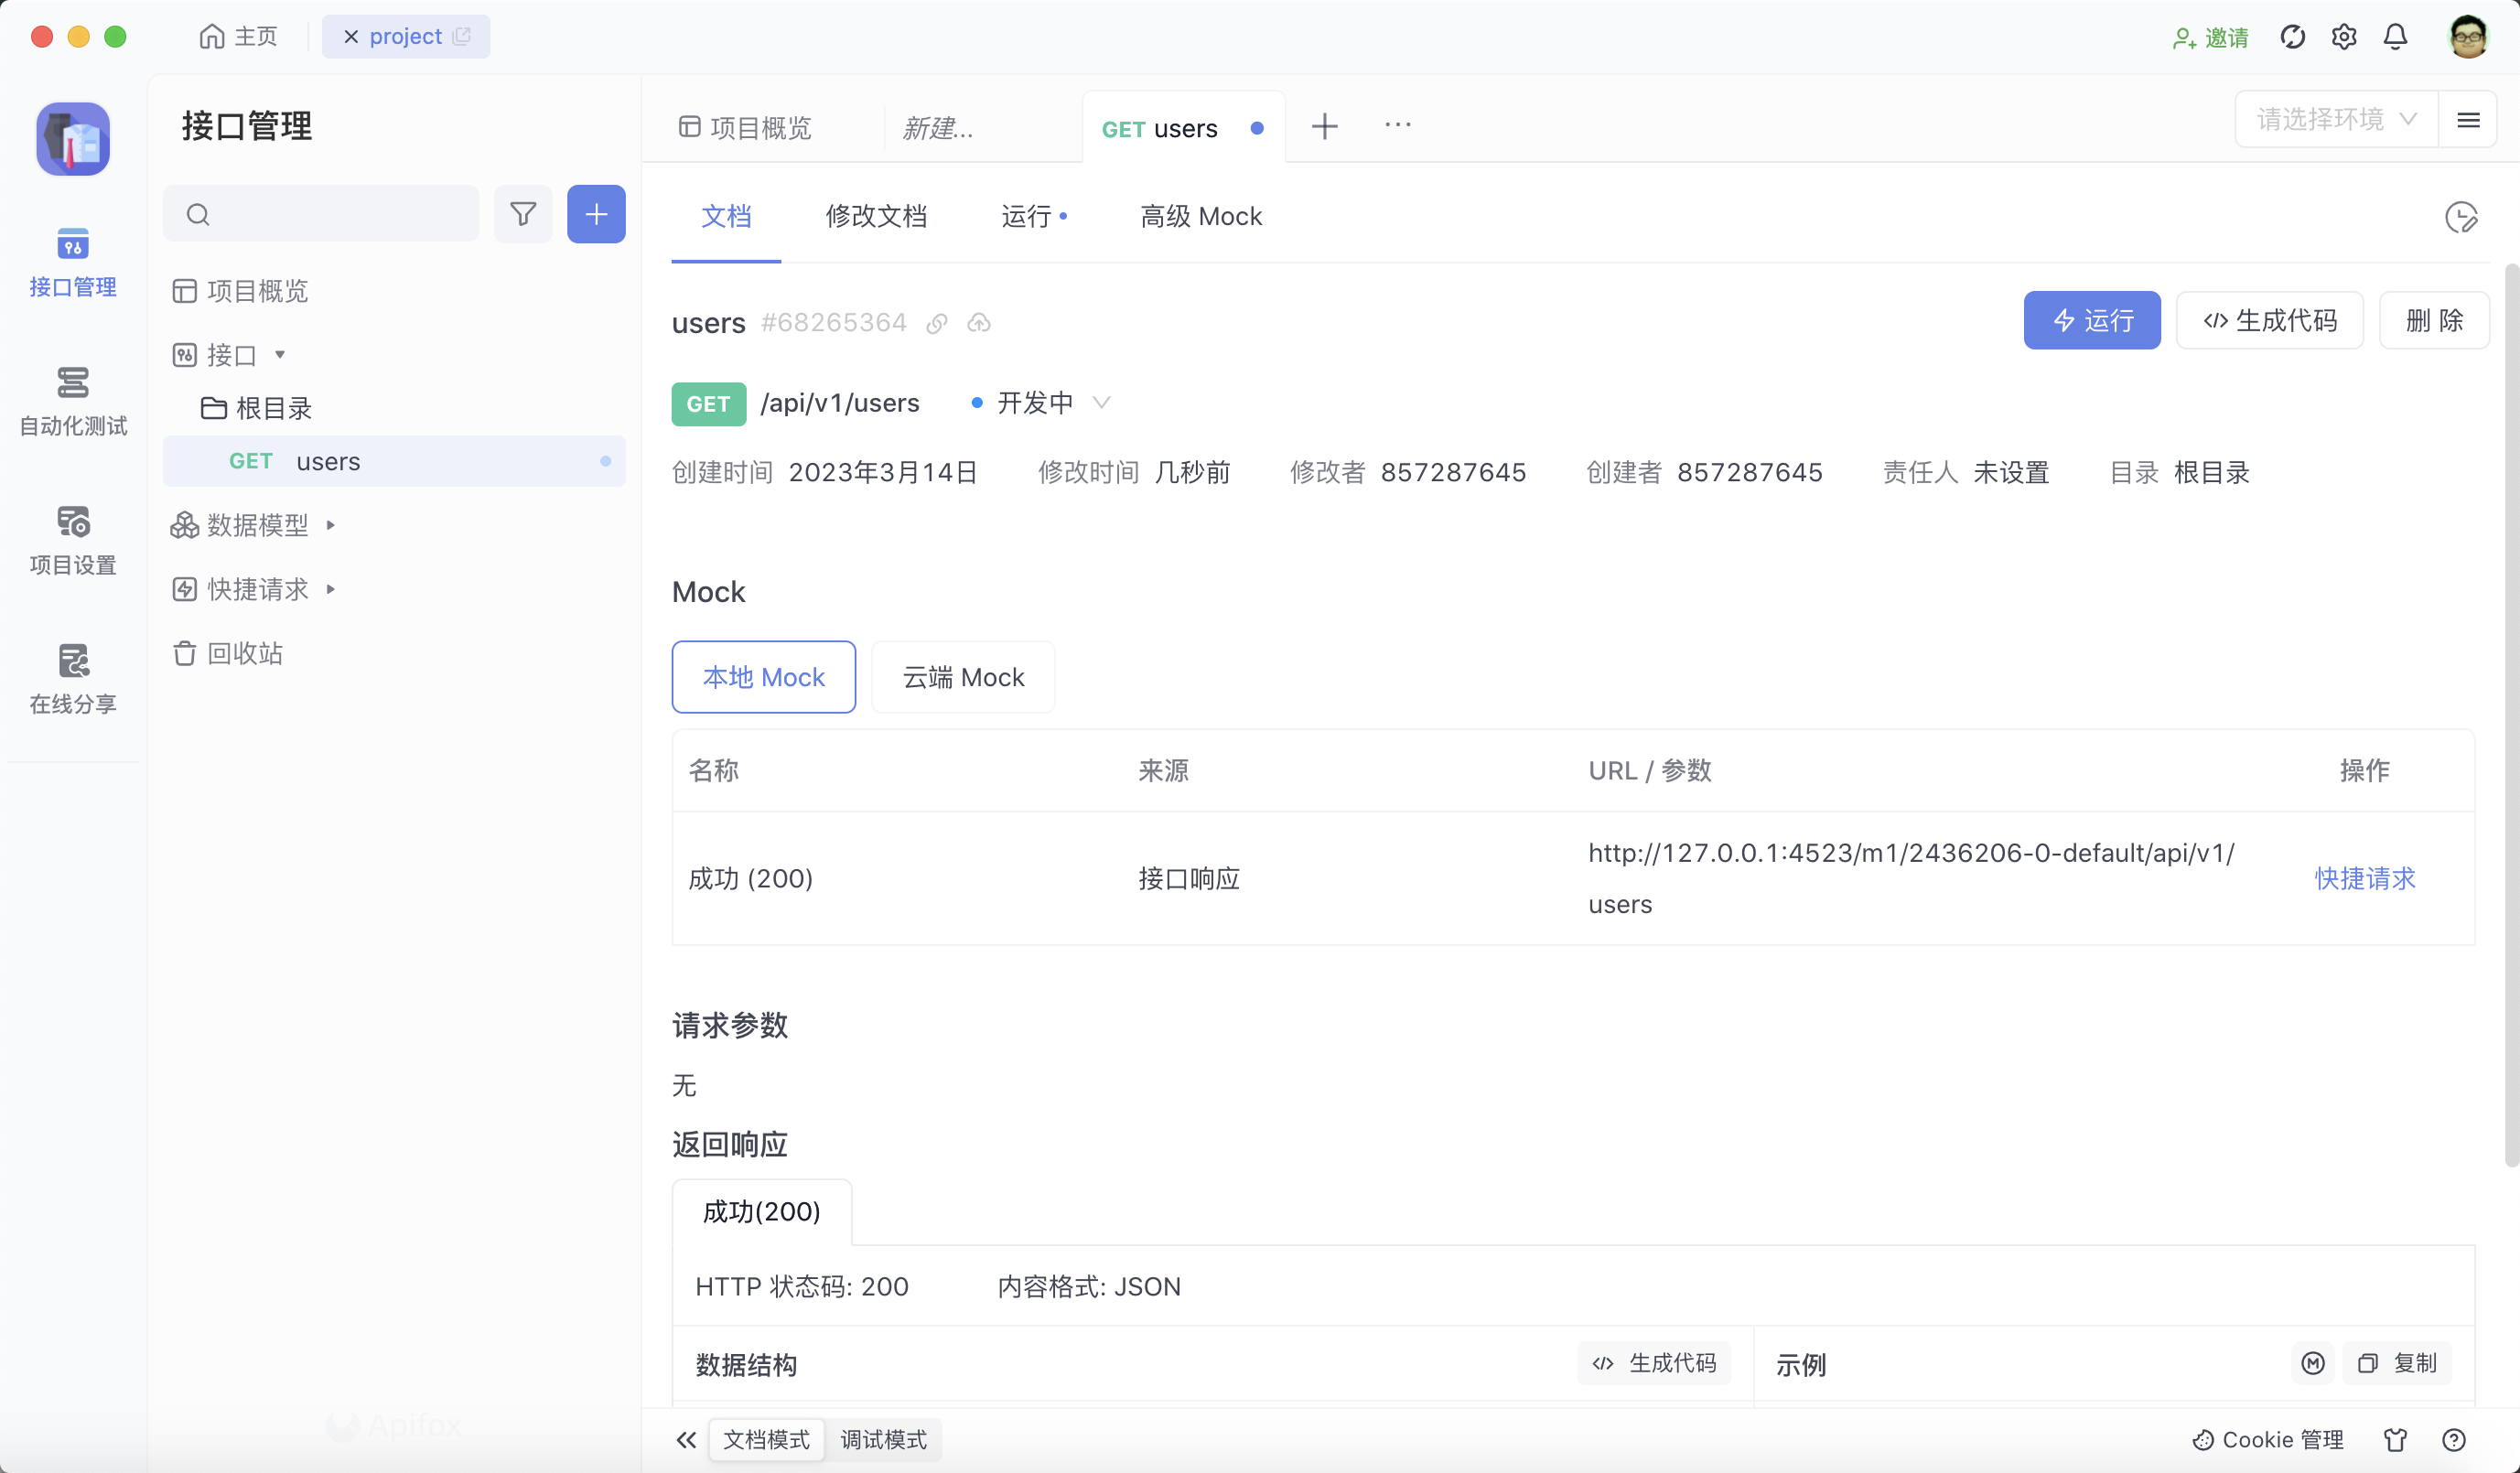2520x1473 pixels.
Task: Copy the users API link icon
Action: click(x=936, y=323)
